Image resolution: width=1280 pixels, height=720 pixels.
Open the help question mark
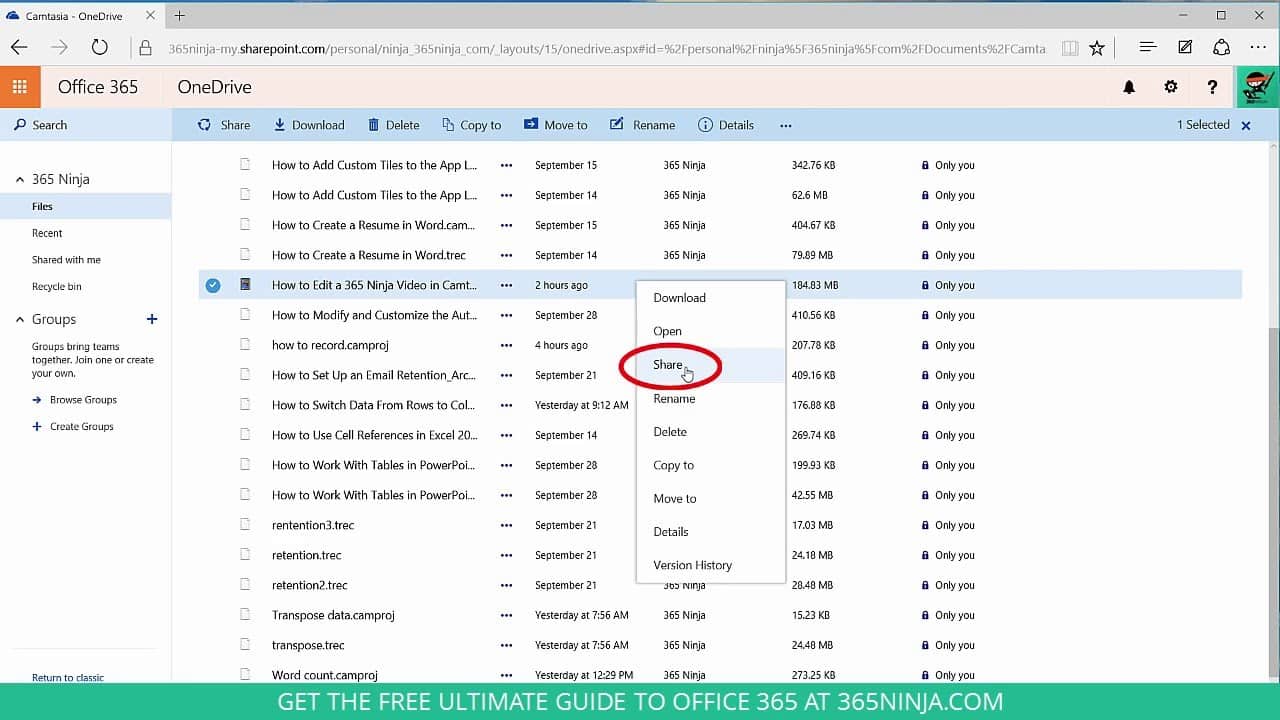(1212, 87)
